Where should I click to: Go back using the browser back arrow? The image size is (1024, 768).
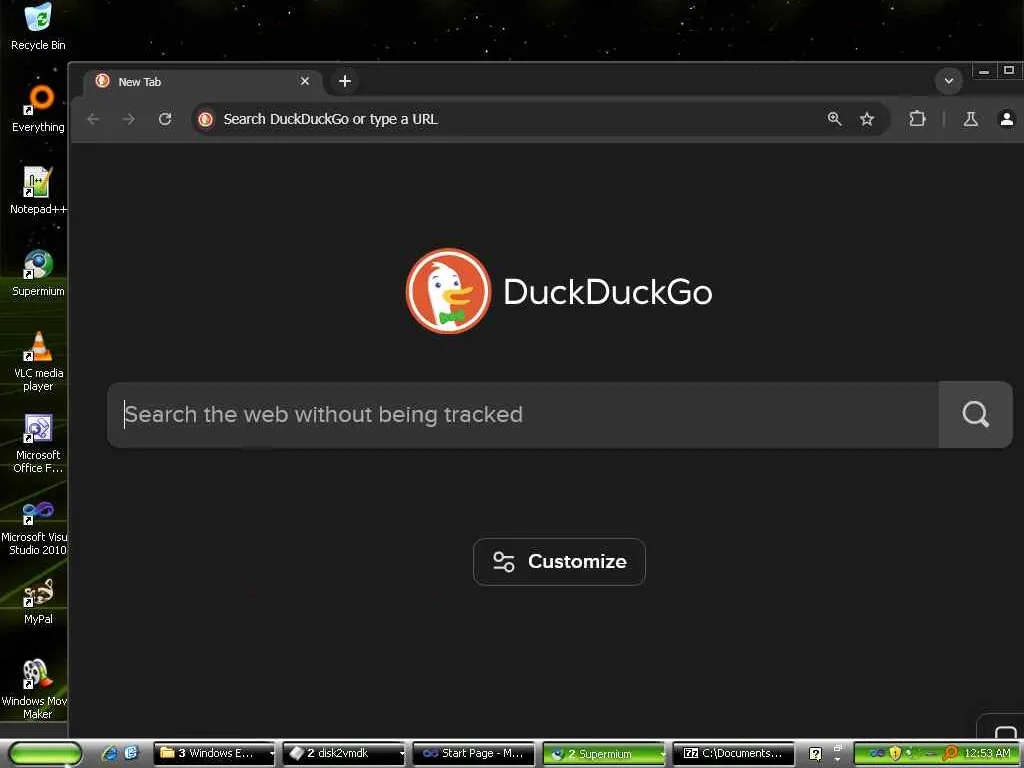(93, 119)
